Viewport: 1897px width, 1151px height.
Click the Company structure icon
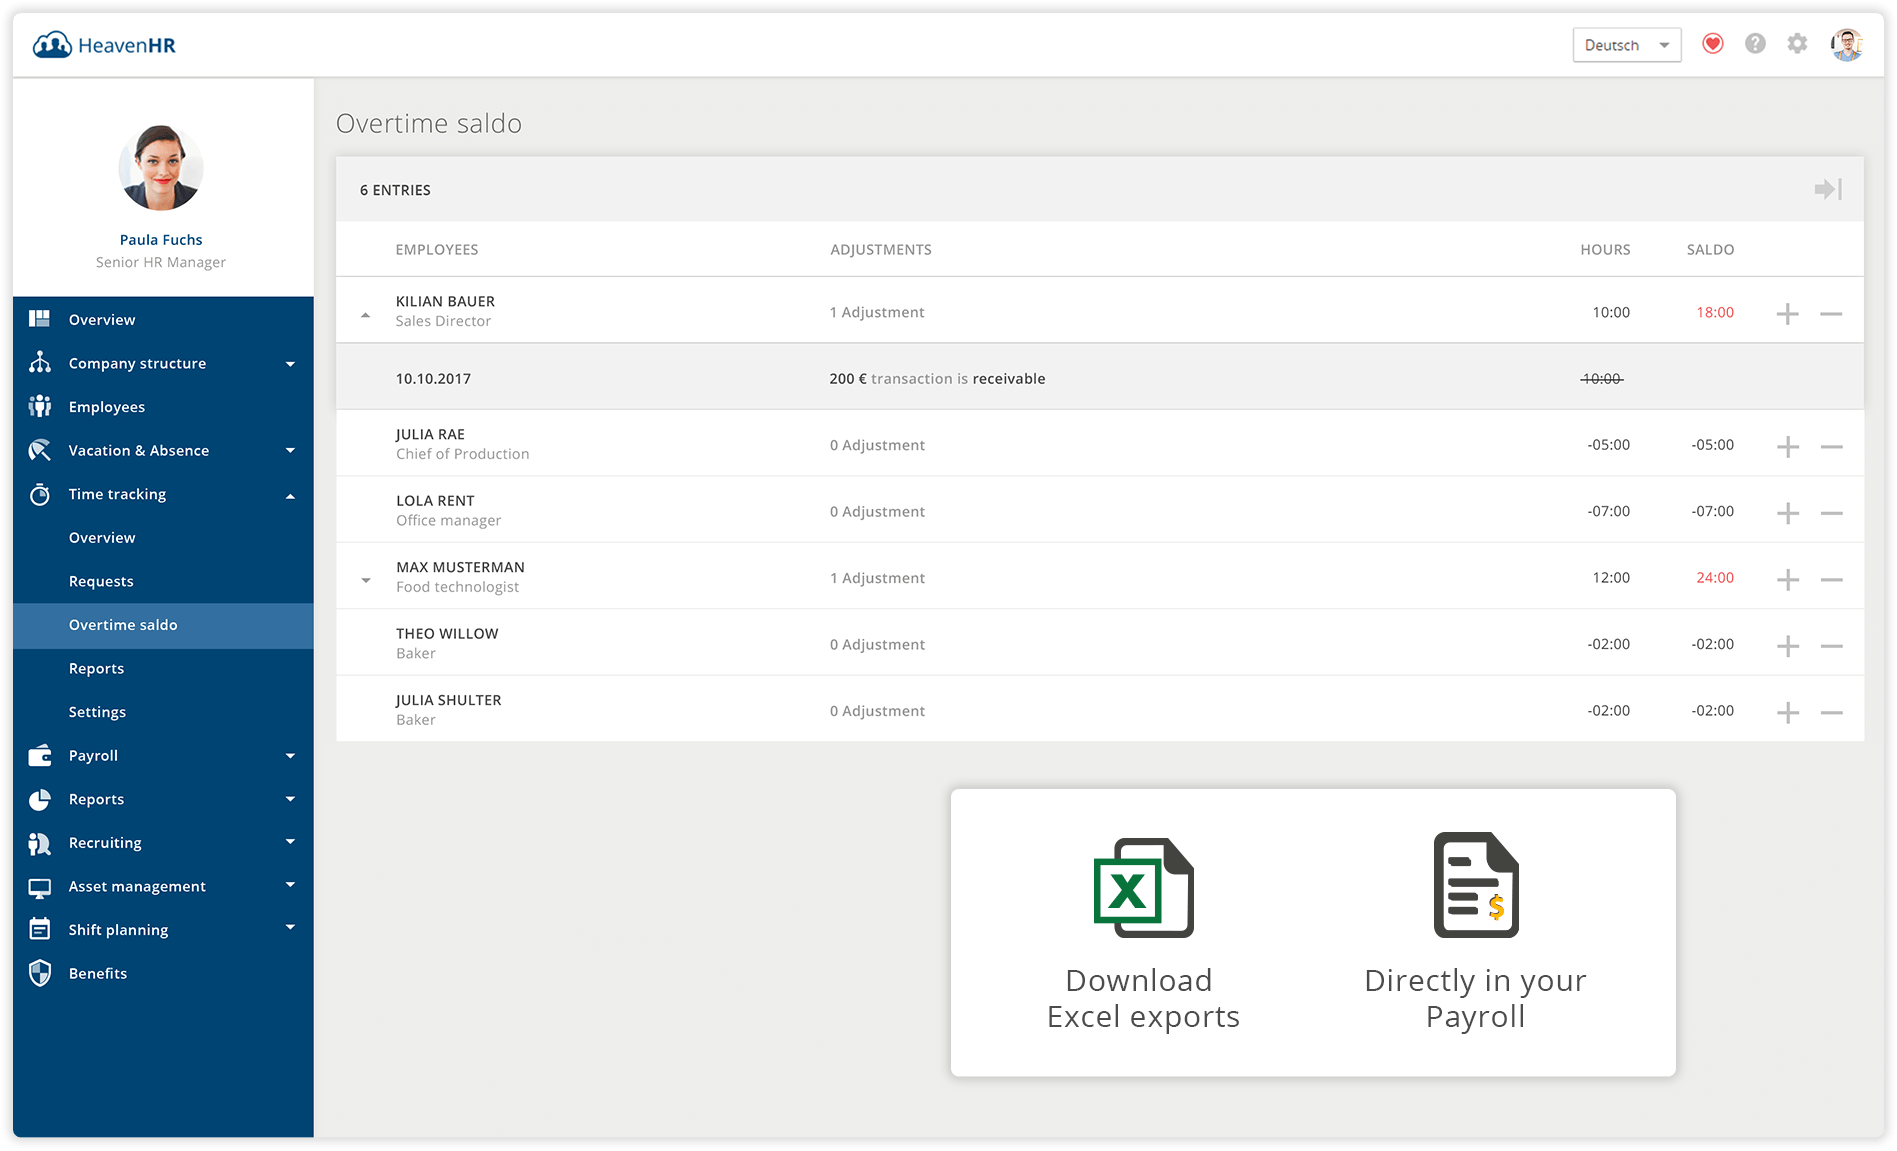click(40, 362)
